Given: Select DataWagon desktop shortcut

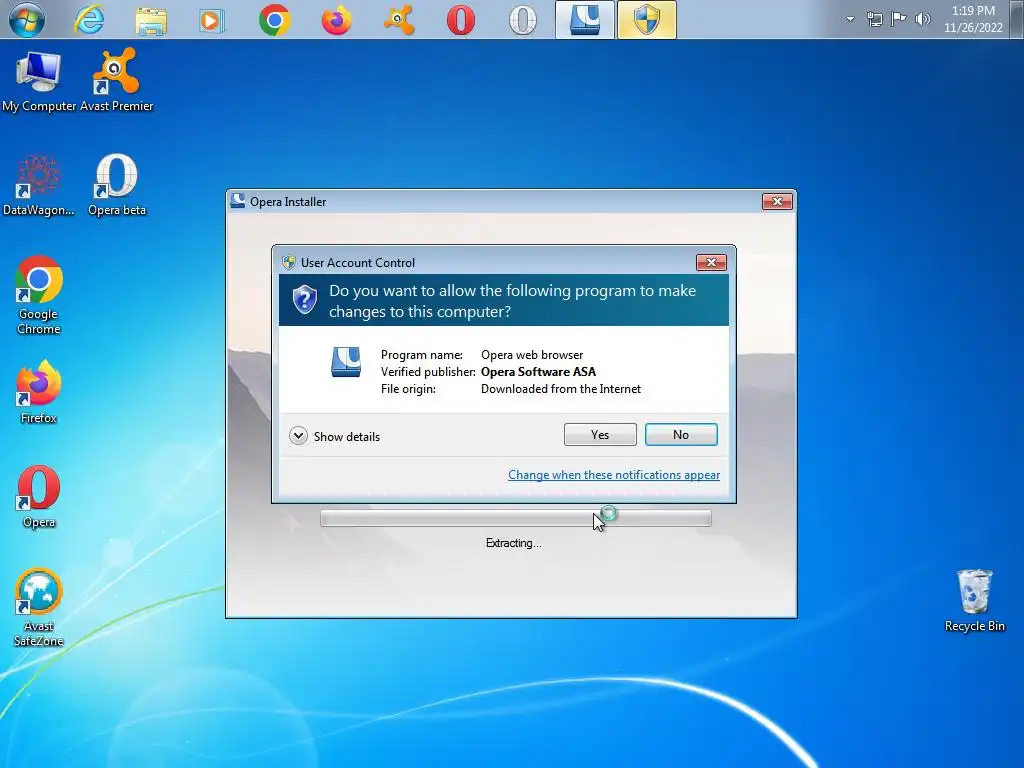Looking at the screenshot, I should pyautogui.click(x=39, y=185).
